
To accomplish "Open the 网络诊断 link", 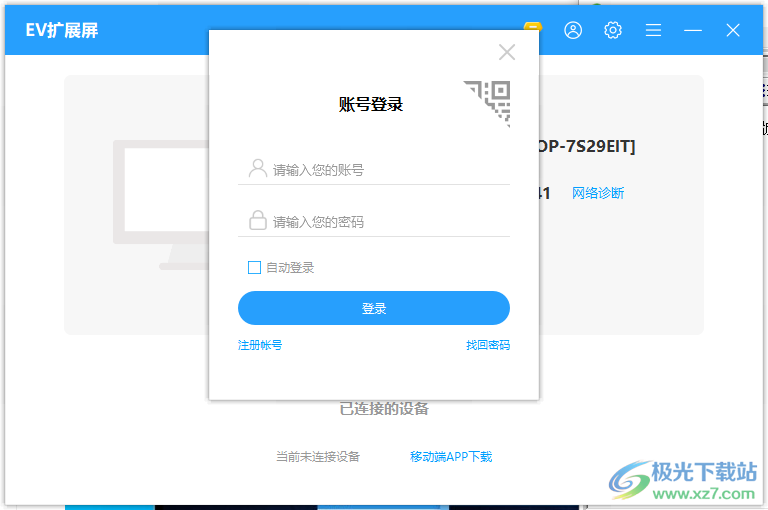I will (x=598, y=193).
